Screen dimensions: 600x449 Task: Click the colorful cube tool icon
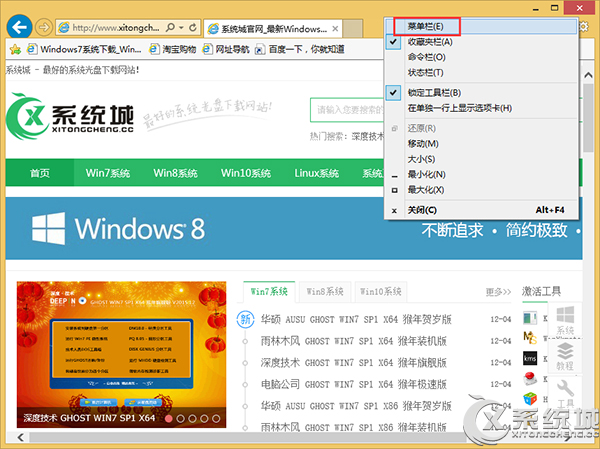tap(530, 399)
